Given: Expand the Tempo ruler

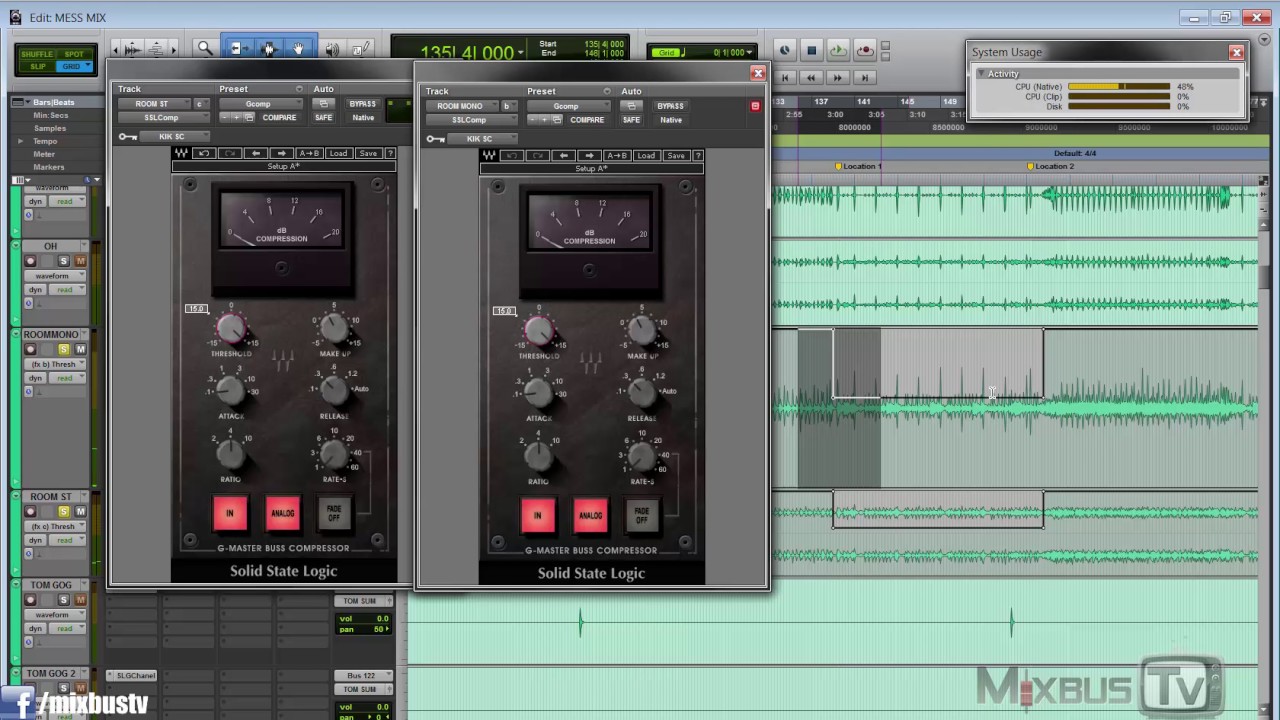Looking at the screenshot, I should pos(19,141).
